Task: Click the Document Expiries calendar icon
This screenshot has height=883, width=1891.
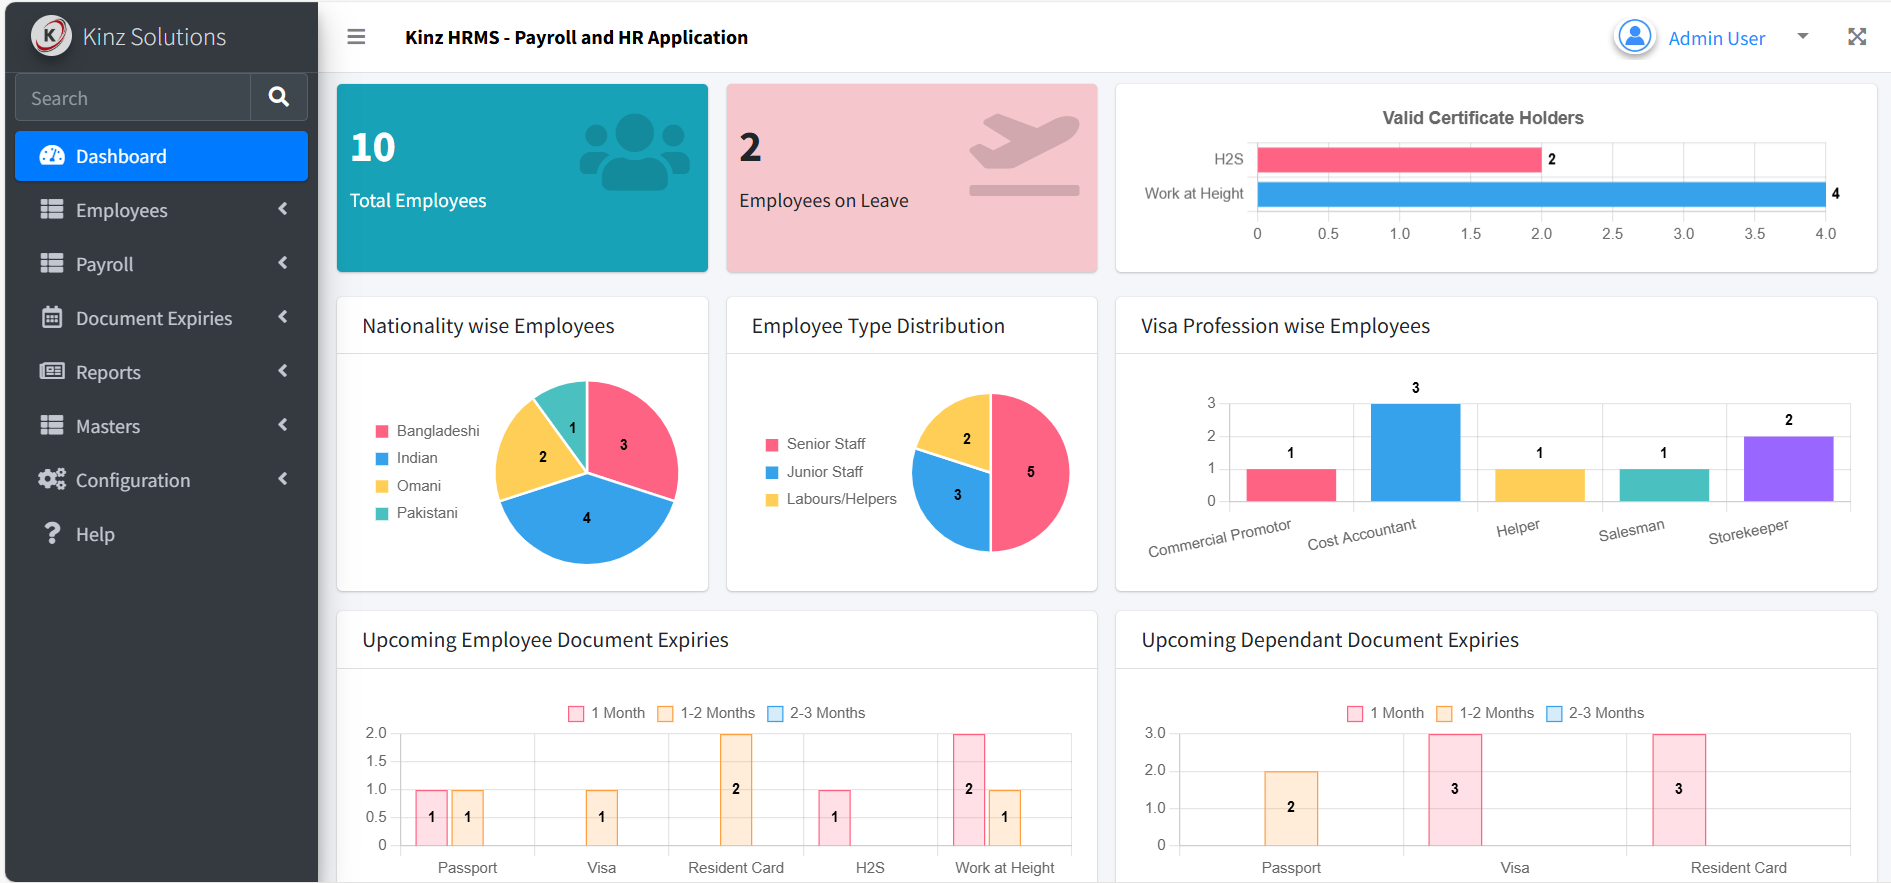Action: [x=52, y=317]
